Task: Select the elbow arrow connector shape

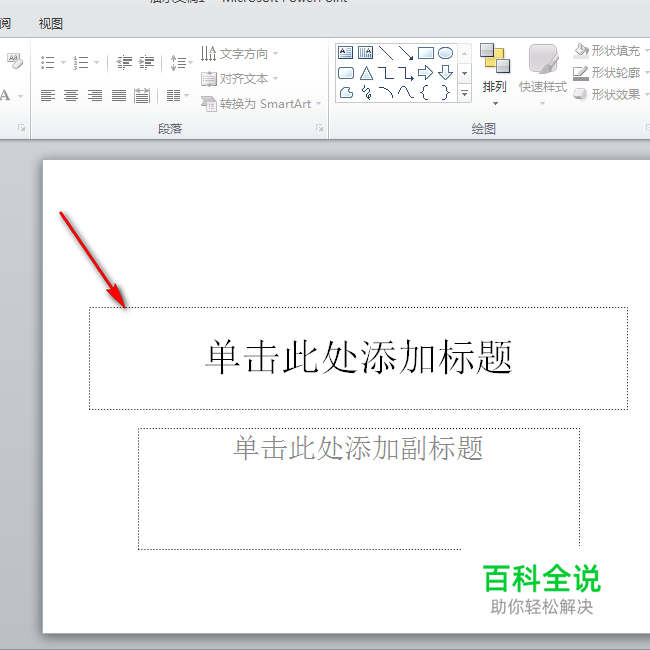Action: 406,73
